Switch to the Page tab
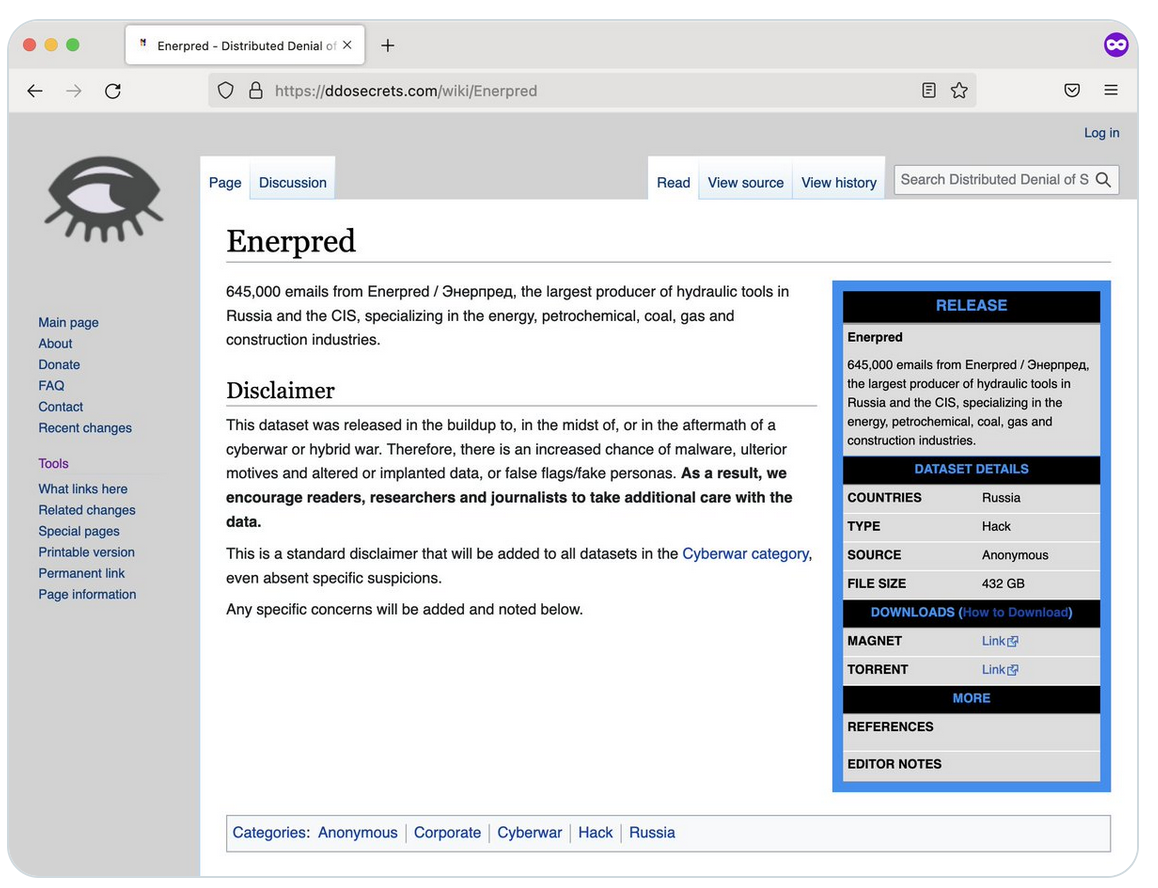The width and height of the screenshot is (1158, 888). pos(225,182)
